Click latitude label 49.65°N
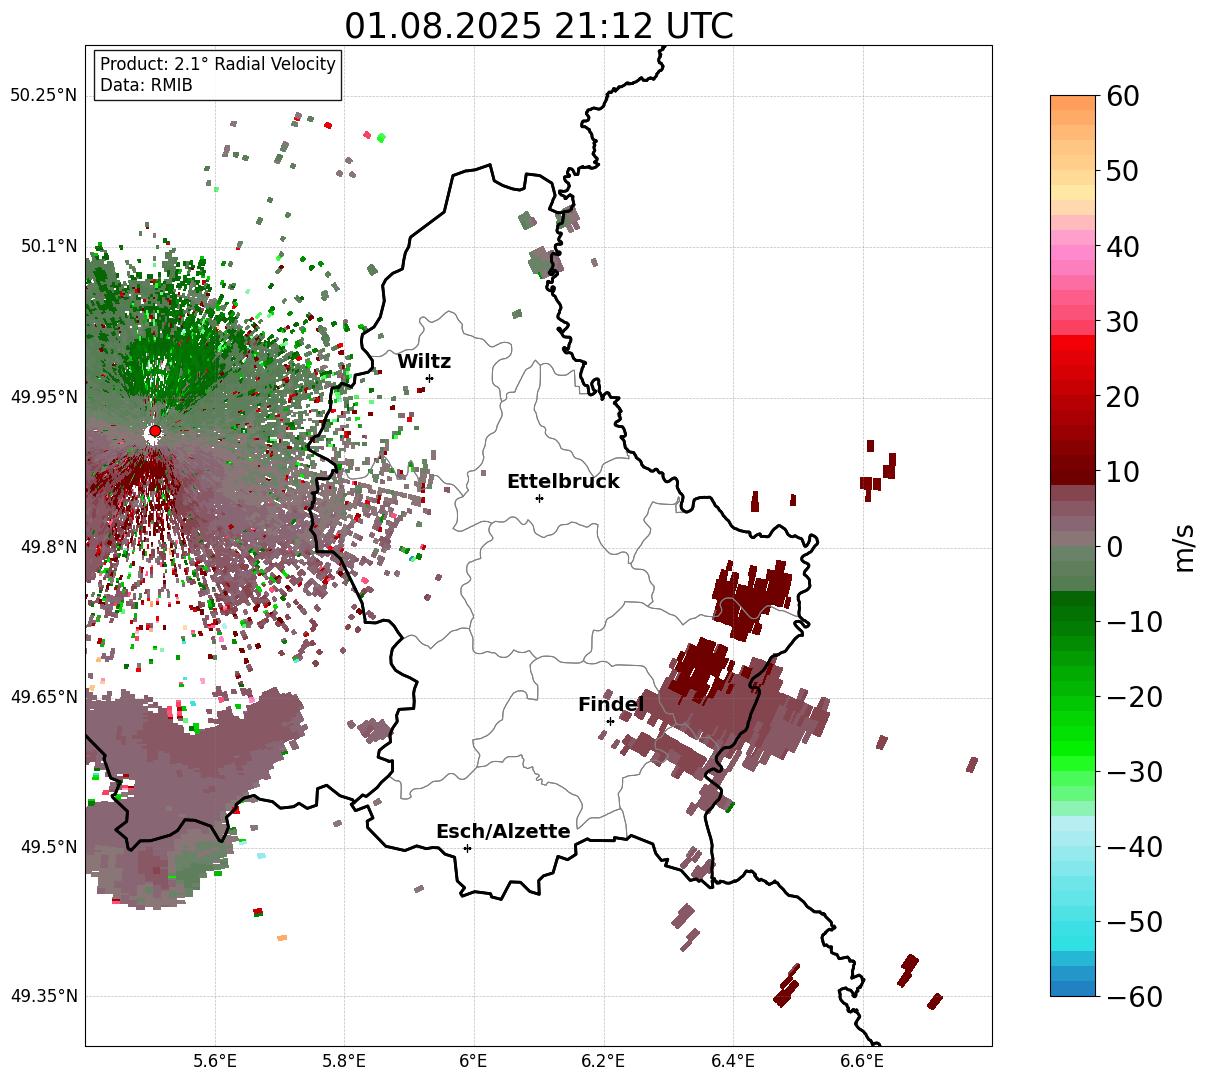 tap(43, 697)
